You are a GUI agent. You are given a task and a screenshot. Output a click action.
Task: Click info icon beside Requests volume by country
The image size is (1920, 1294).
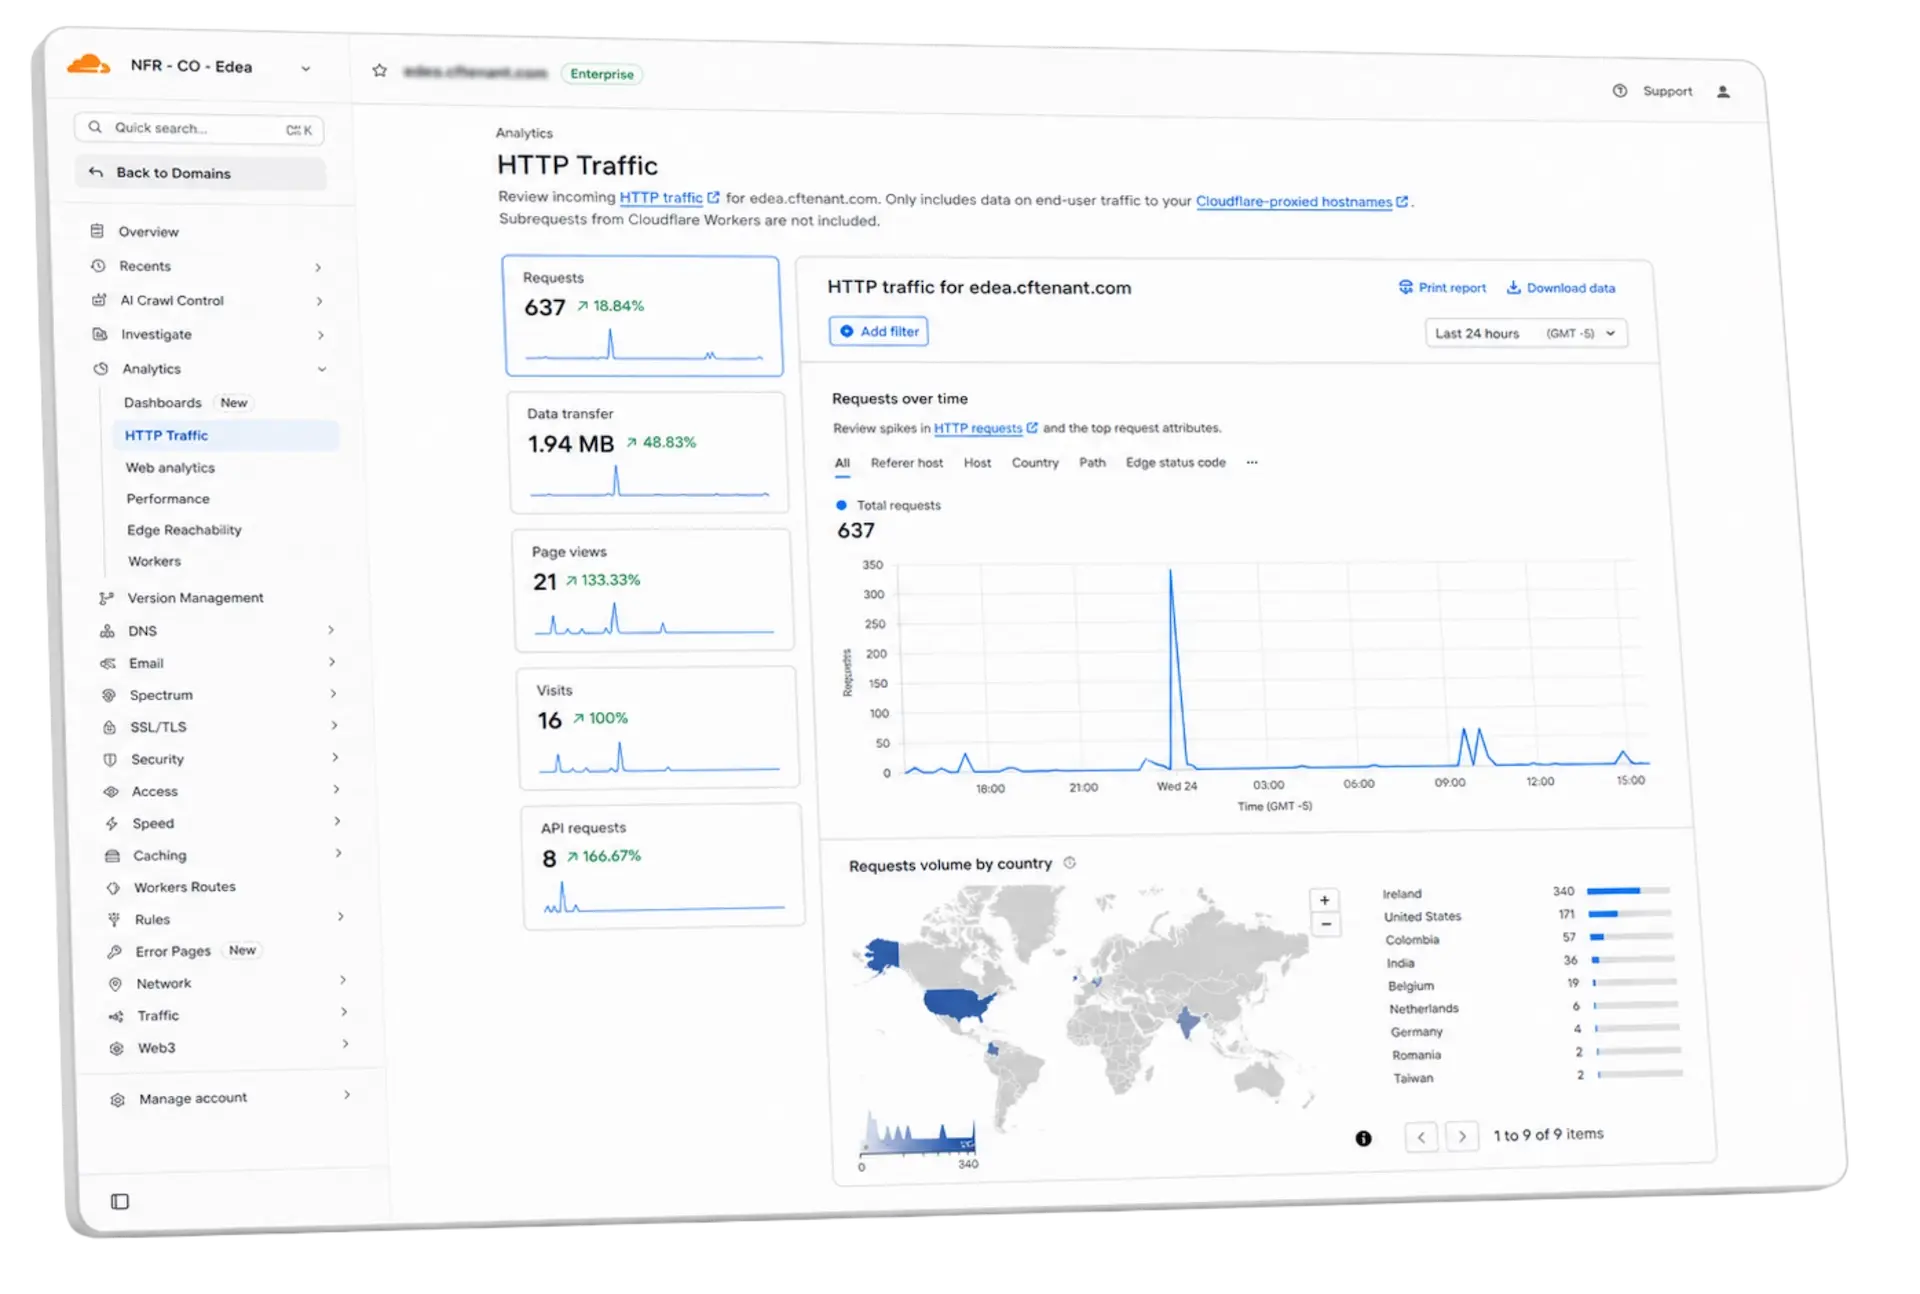[x=1069, y=862]
